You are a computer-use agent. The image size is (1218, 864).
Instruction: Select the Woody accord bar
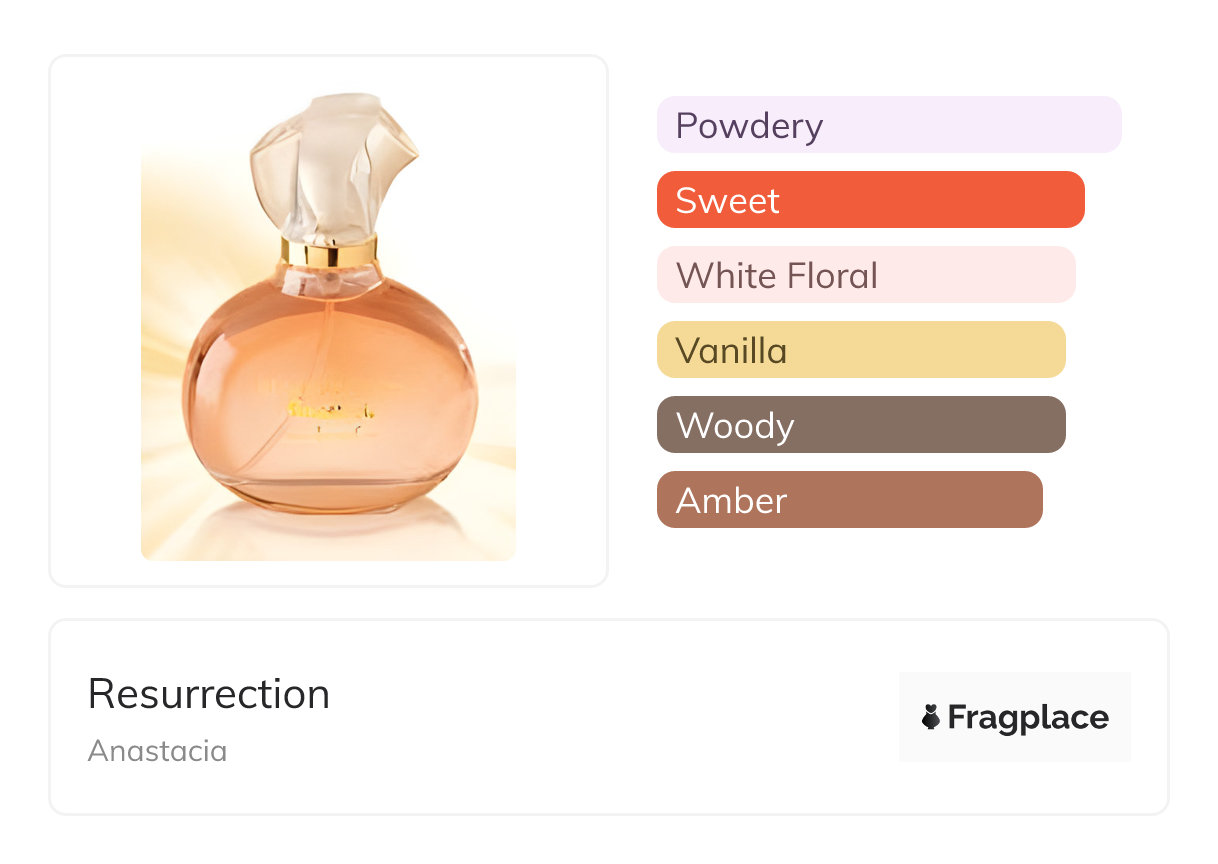pos(860,425)
